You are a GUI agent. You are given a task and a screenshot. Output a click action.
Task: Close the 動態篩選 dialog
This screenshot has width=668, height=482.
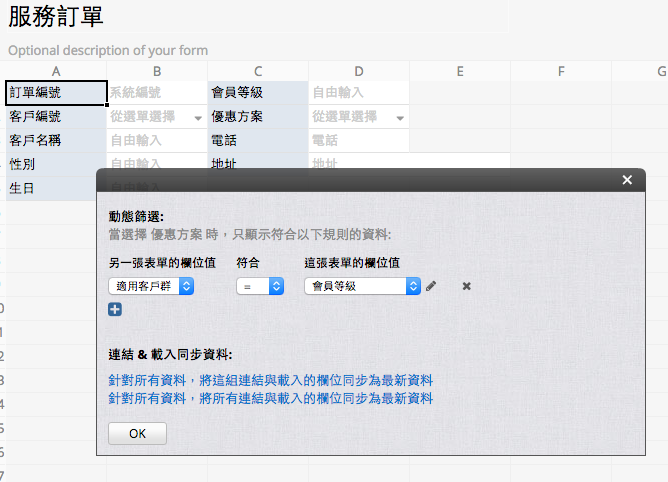pos(627,180)
